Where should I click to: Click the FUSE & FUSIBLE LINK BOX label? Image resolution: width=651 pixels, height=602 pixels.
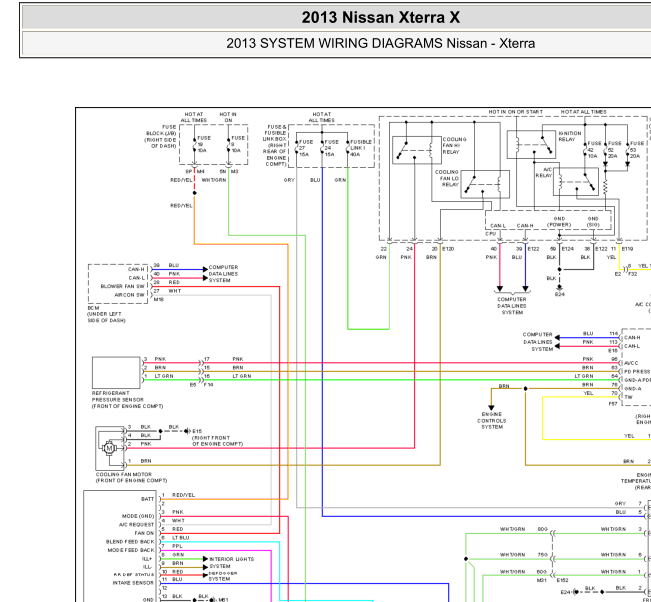point(274,146)
